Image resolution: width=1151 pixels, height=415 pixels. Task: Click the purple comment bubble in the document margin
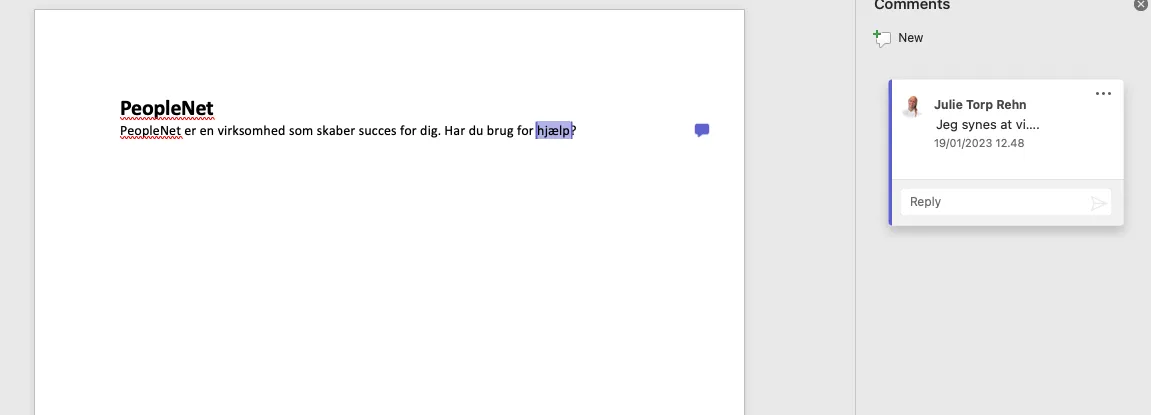702,131
